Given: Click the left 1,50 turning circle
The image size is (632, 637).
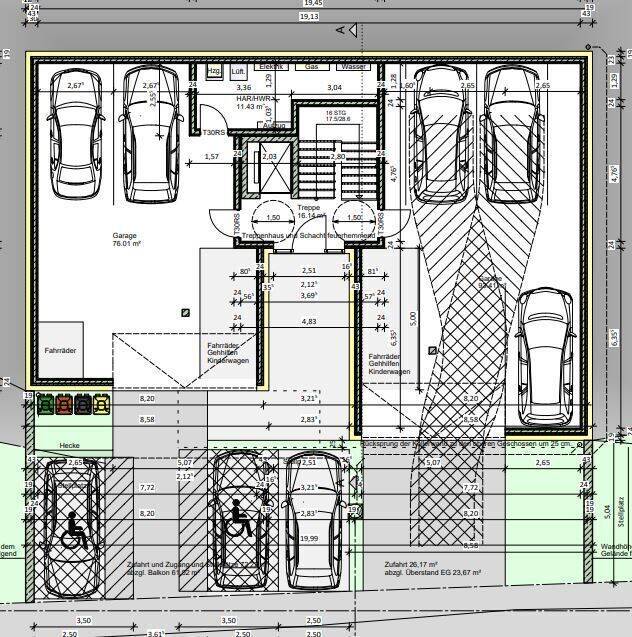Looking at the screenshot, I should pos(273,221).
